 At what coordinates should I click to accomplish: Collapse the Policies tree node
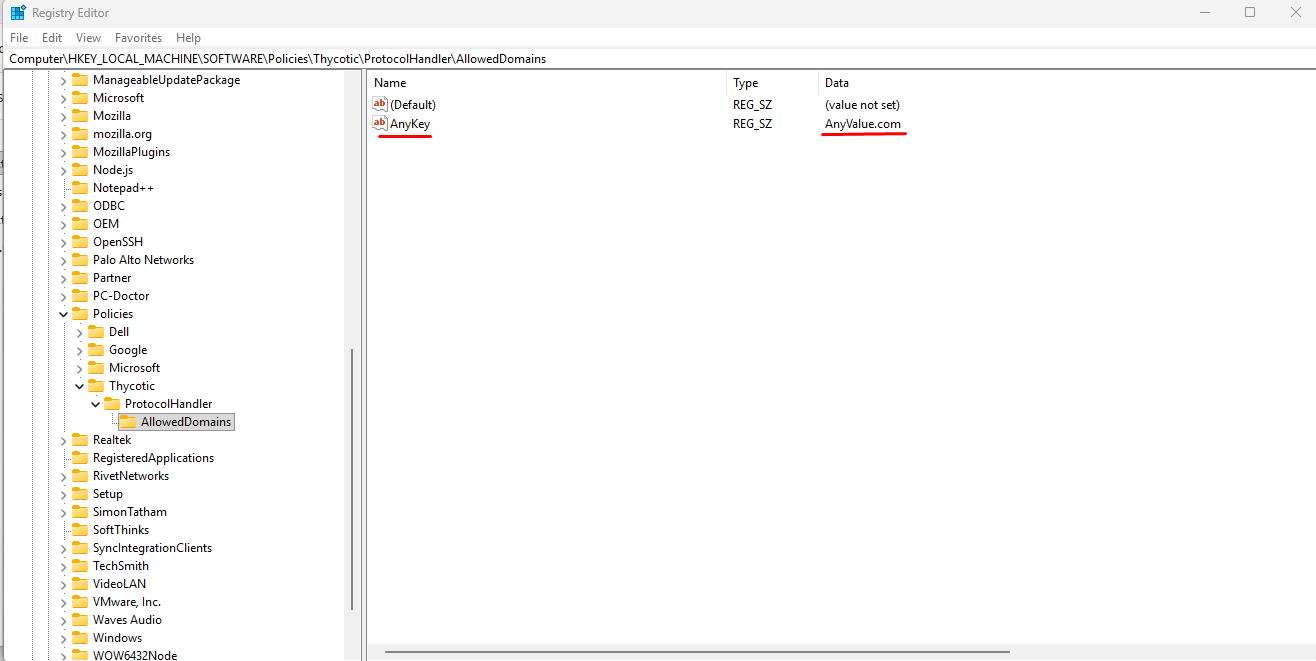click(64, 314)
